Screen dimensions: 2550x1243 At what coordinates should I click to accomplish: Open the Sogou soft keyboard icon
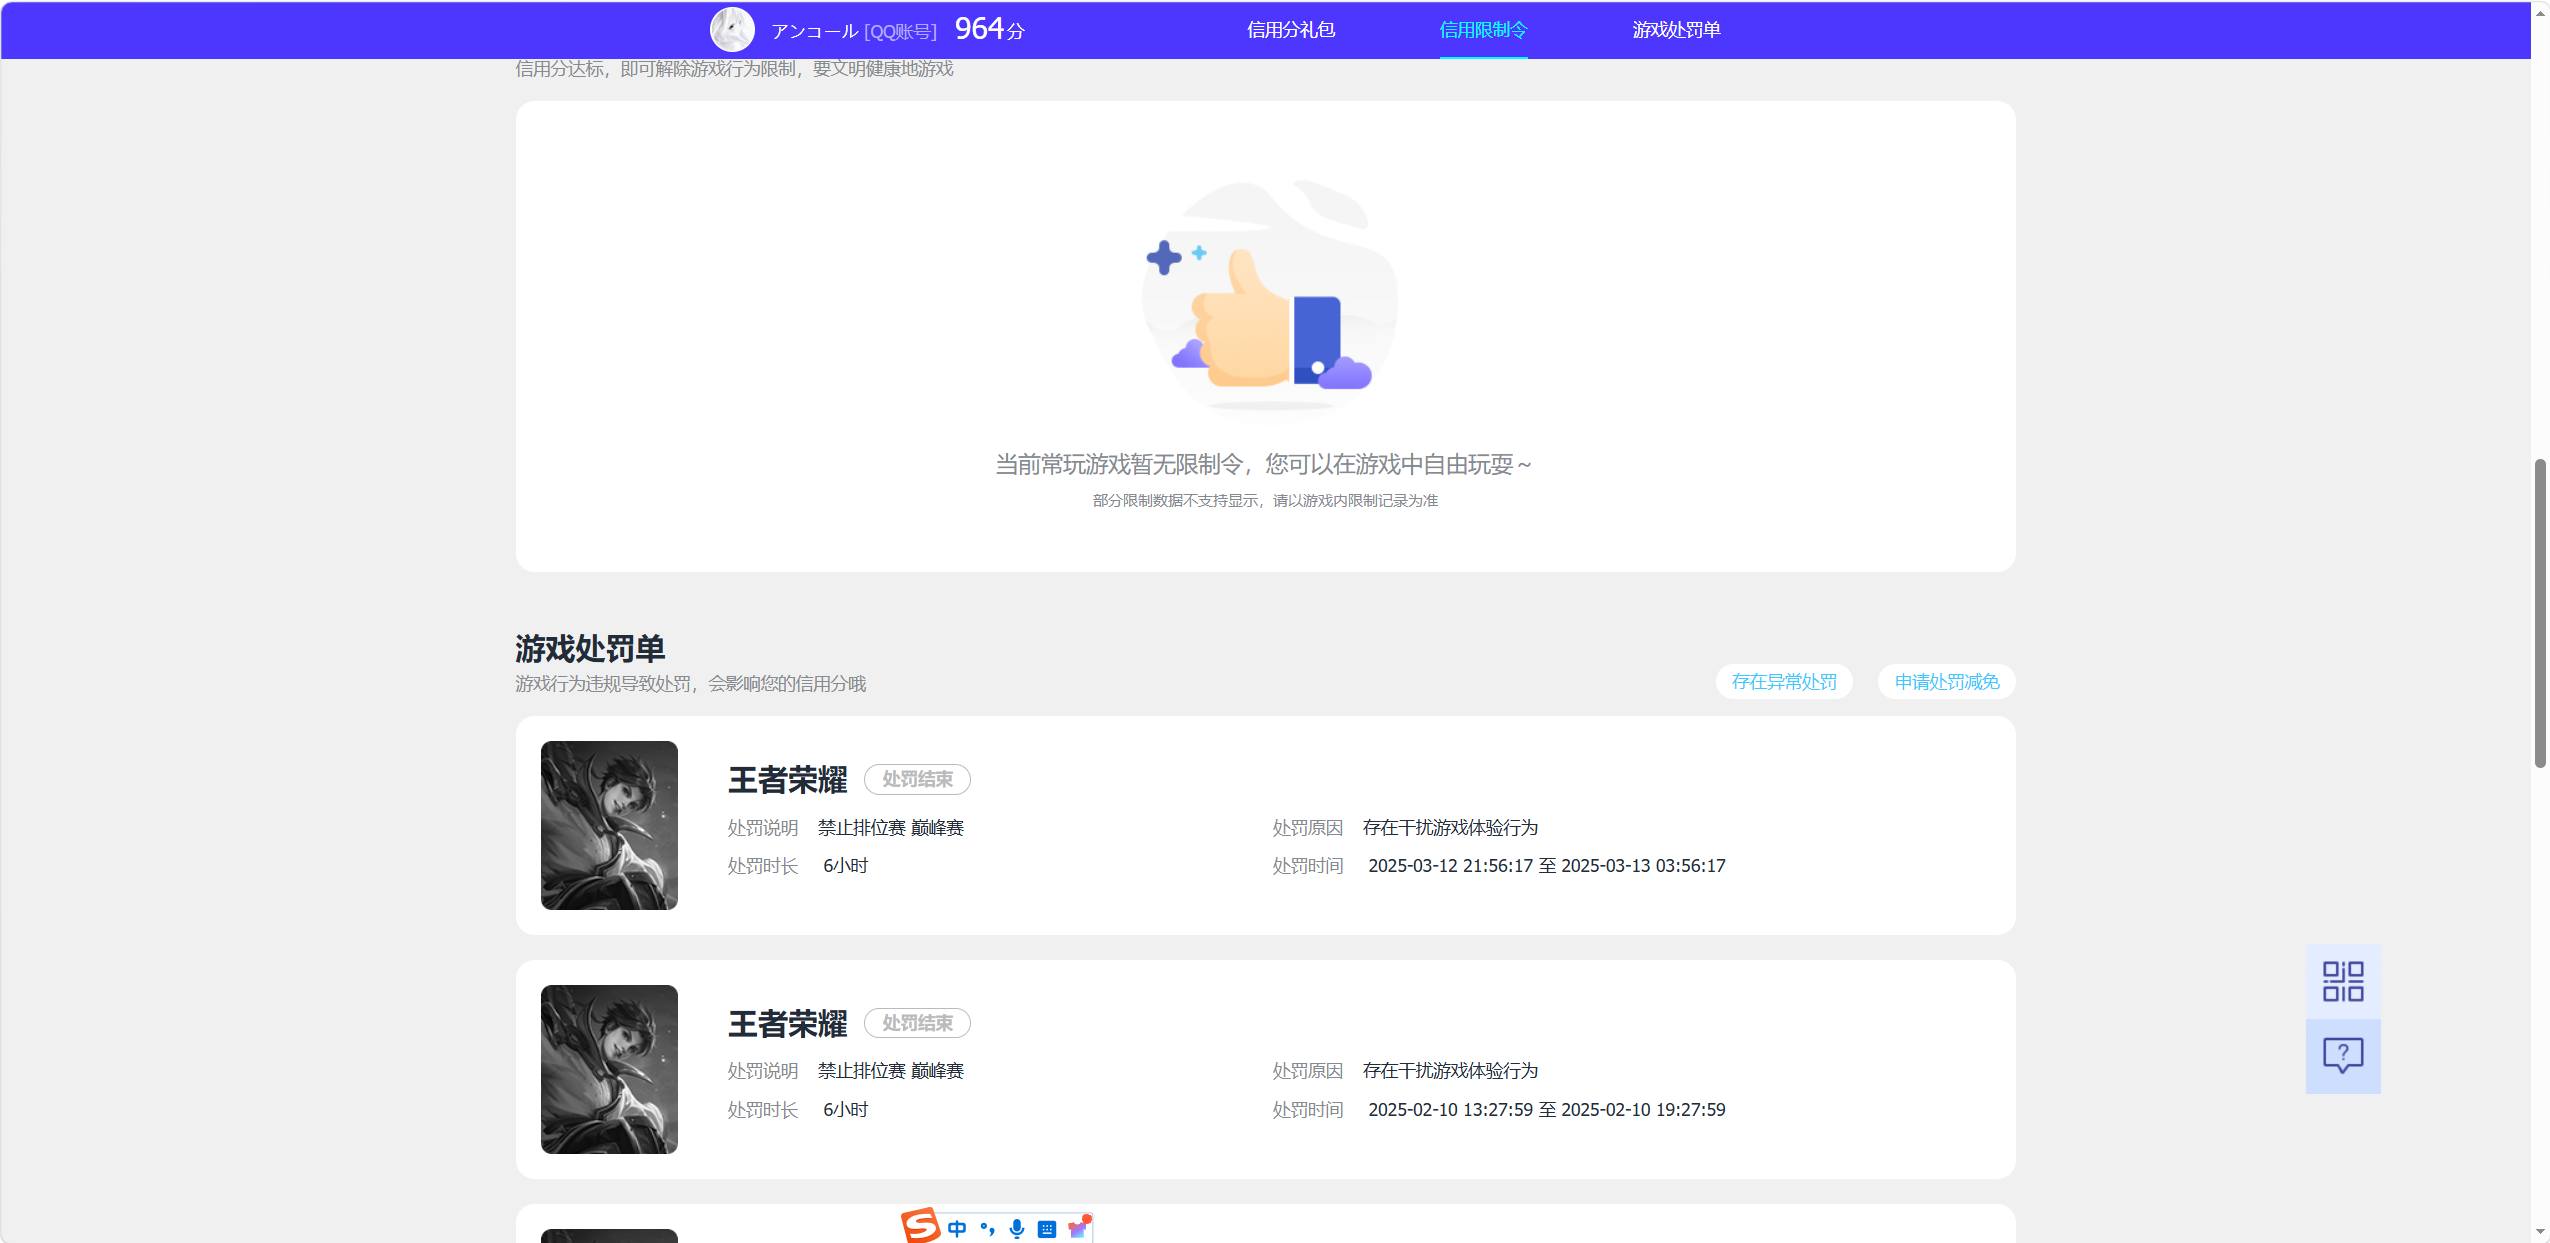coord(1047,1229)
